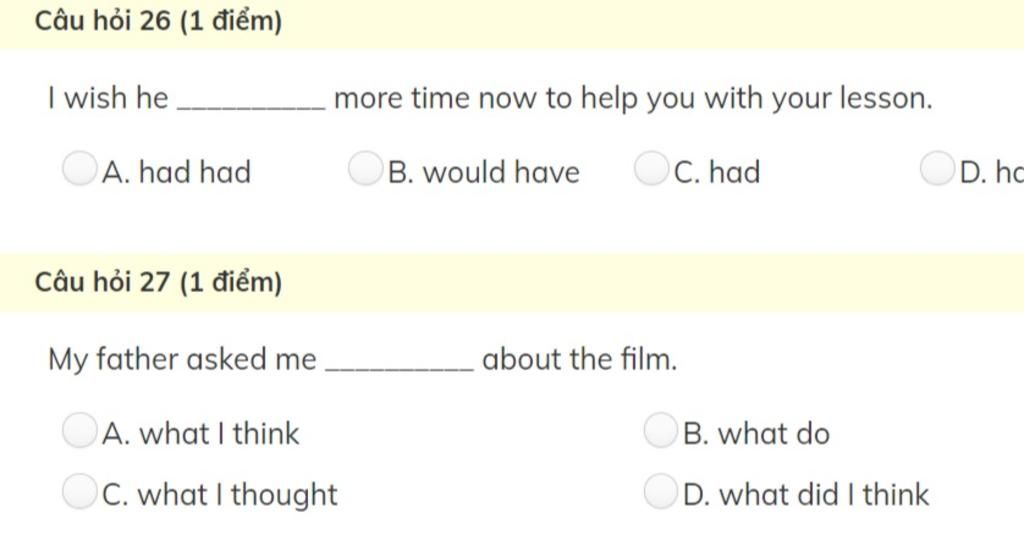Click the cut-off option D text in question 26
This screenshot has height=541, width=1024.
(x=991, y=173)
